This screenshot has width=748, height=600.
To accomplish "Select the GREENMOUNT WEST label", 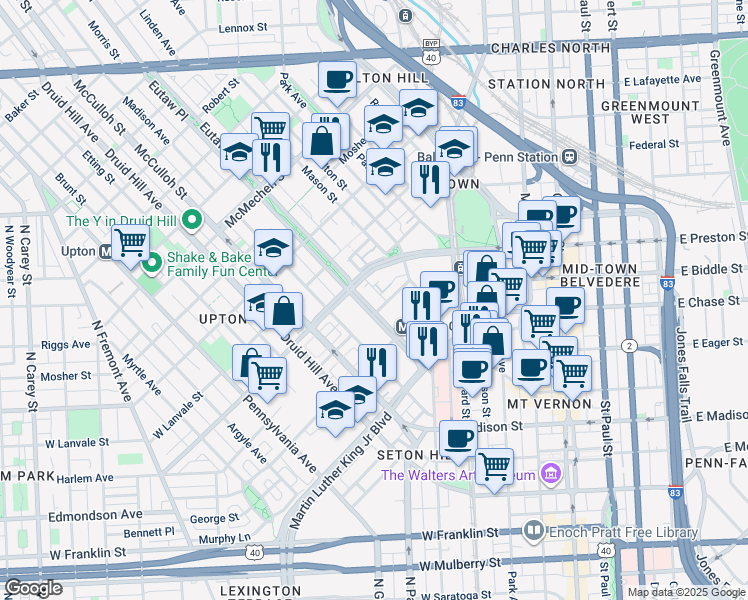I will point(650,113).
